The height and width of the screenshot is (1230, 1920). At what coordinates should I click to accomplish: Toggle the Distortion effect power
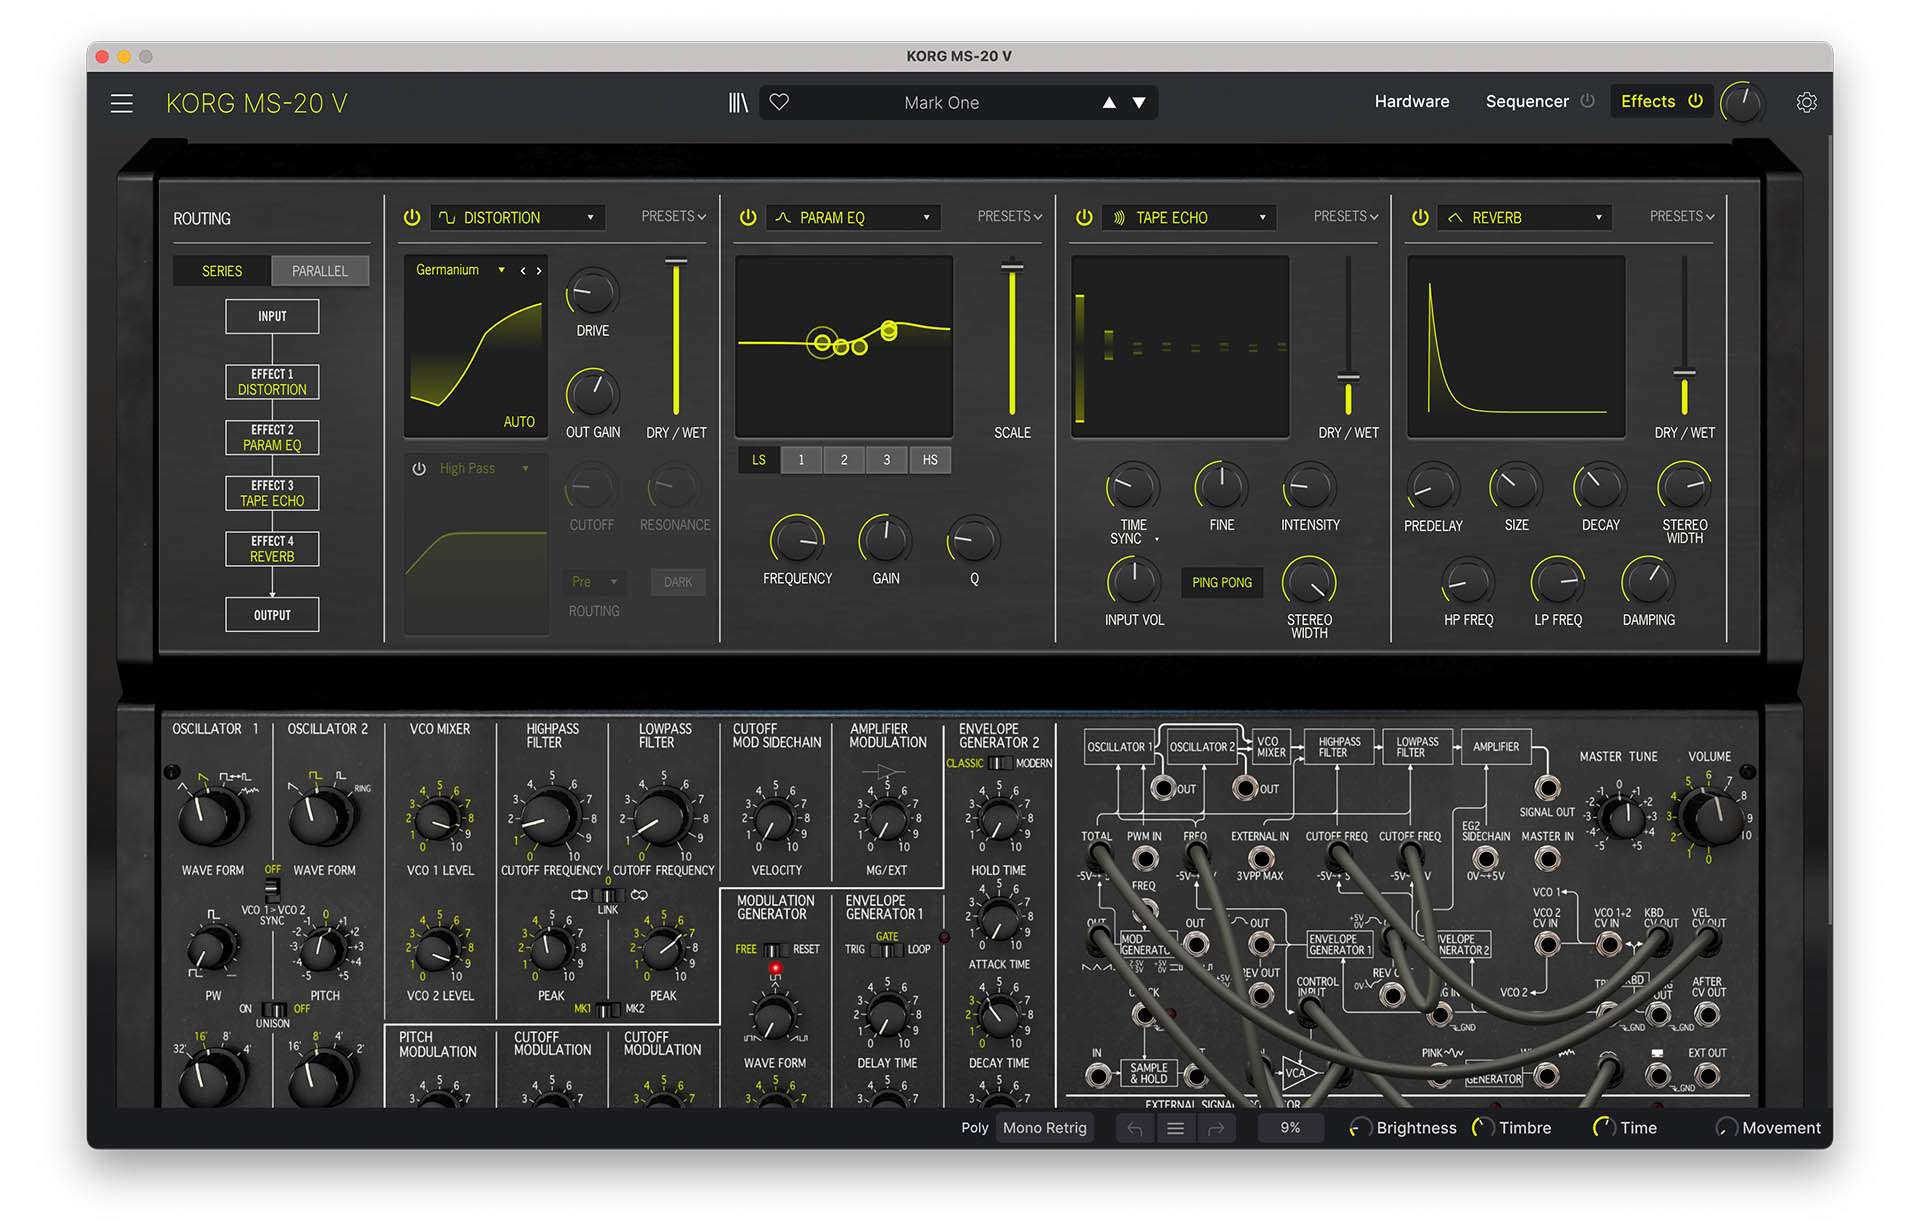click(412, 216)
